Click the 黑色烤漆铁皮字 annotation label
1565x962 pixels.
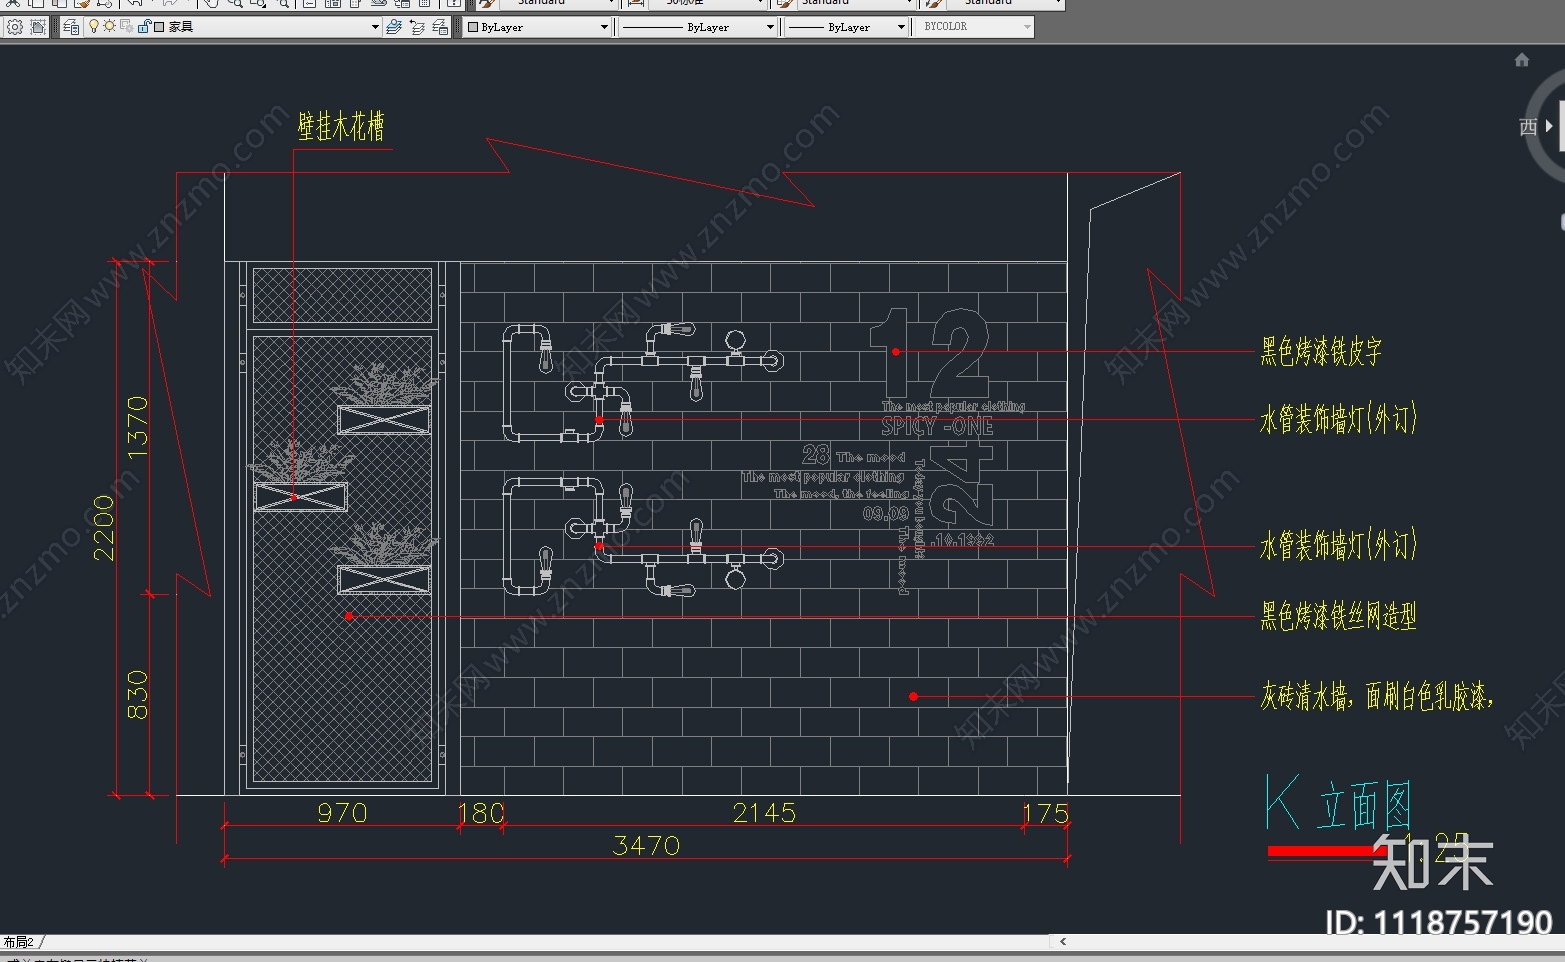point(1321,351)
